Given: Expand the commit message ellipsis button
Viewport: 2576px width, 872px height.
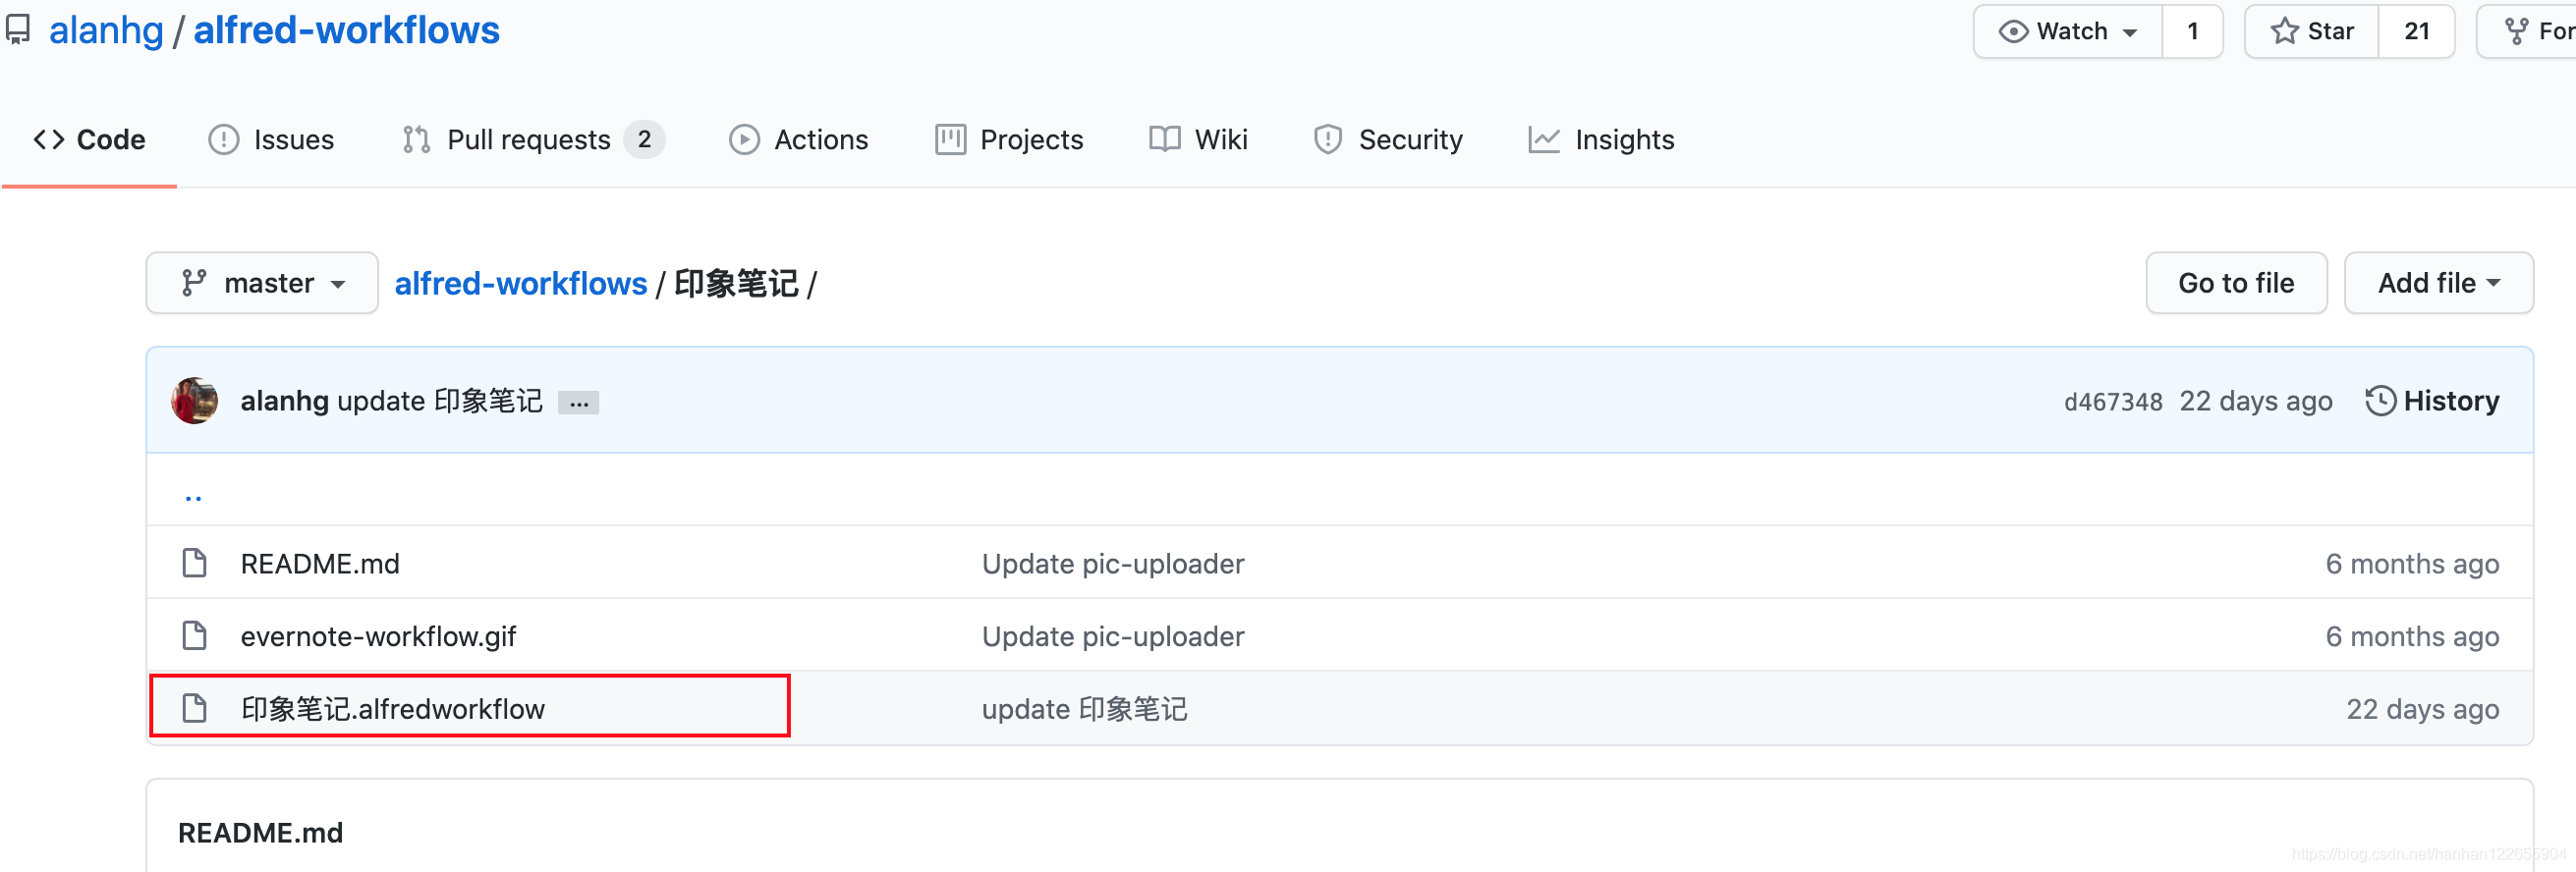Looking at the screenshot, I should click(578, 403).
